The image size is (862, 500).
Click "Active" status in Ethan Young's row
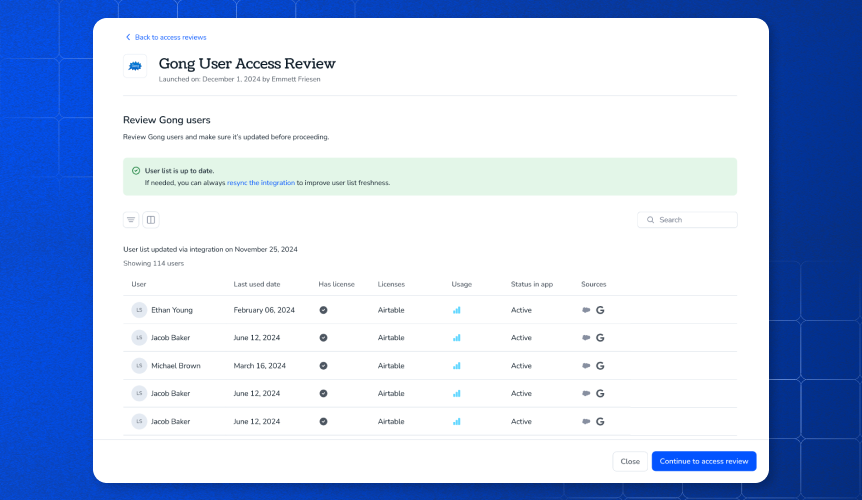pos(521,310)
